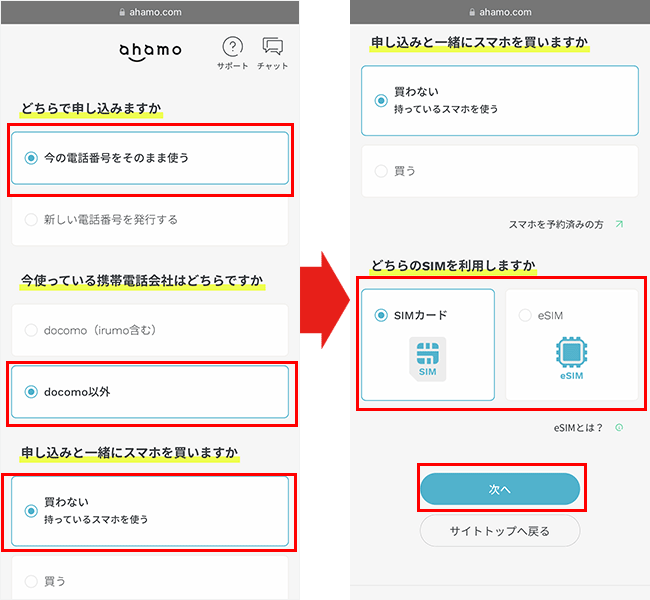Image resolution: width=650 pixels, height=600 pixels.
Task: Choose the SIMカード radio option
Action: click(428, 345)
